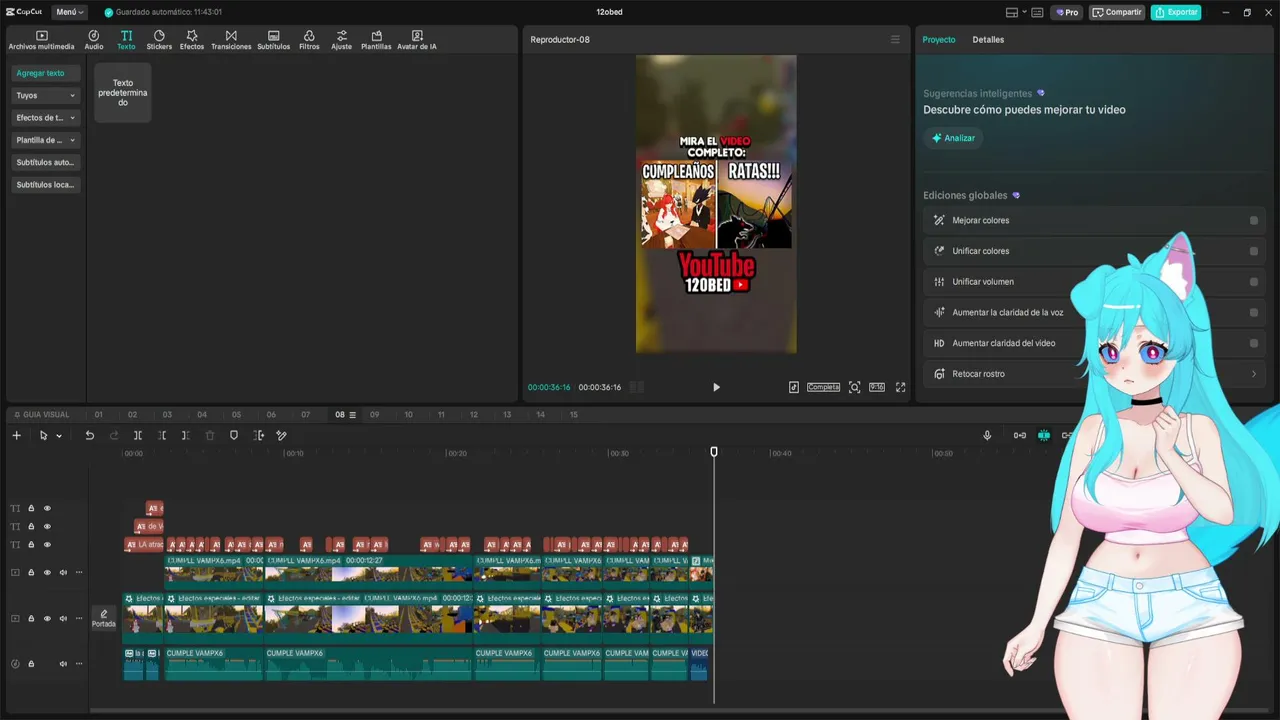Toggle Unificar colores switch

click(1254, 251)
